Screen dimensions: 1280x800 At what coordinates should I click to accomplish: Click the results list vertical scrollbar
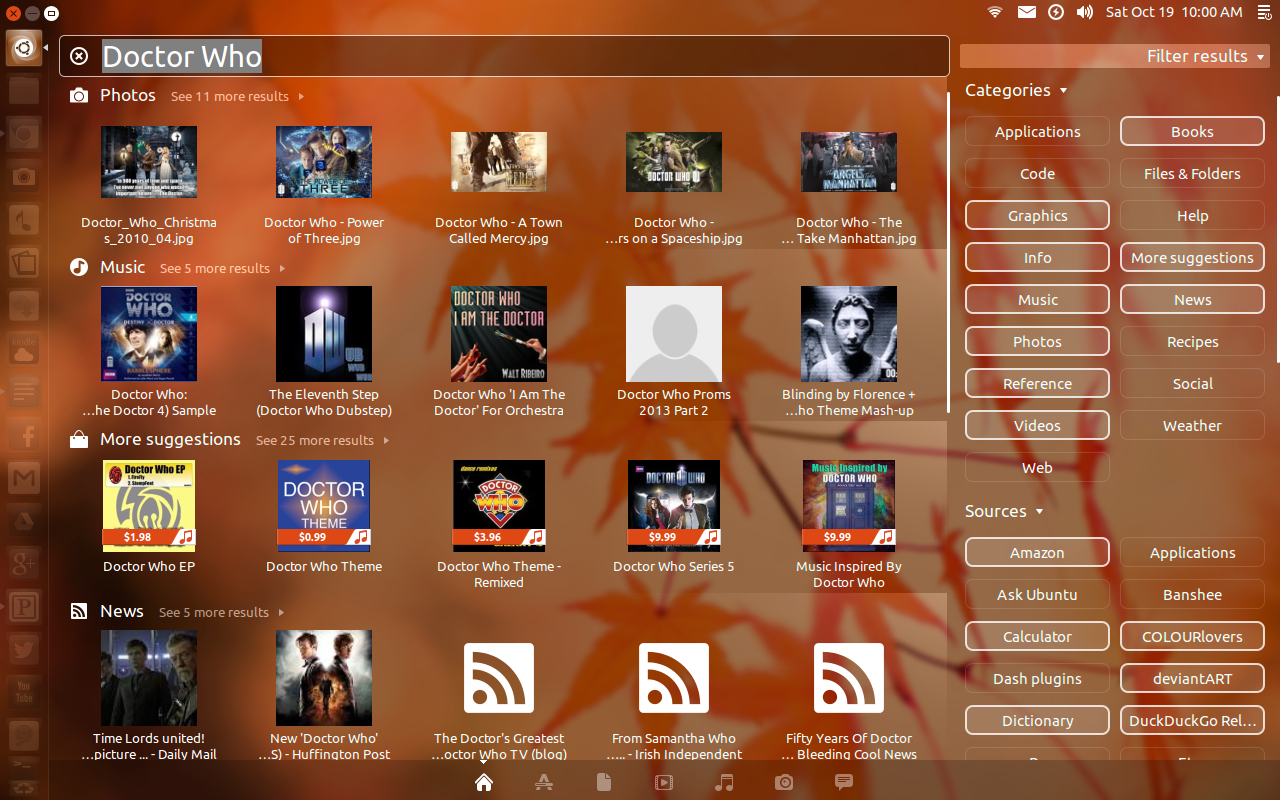pos(948,250)
